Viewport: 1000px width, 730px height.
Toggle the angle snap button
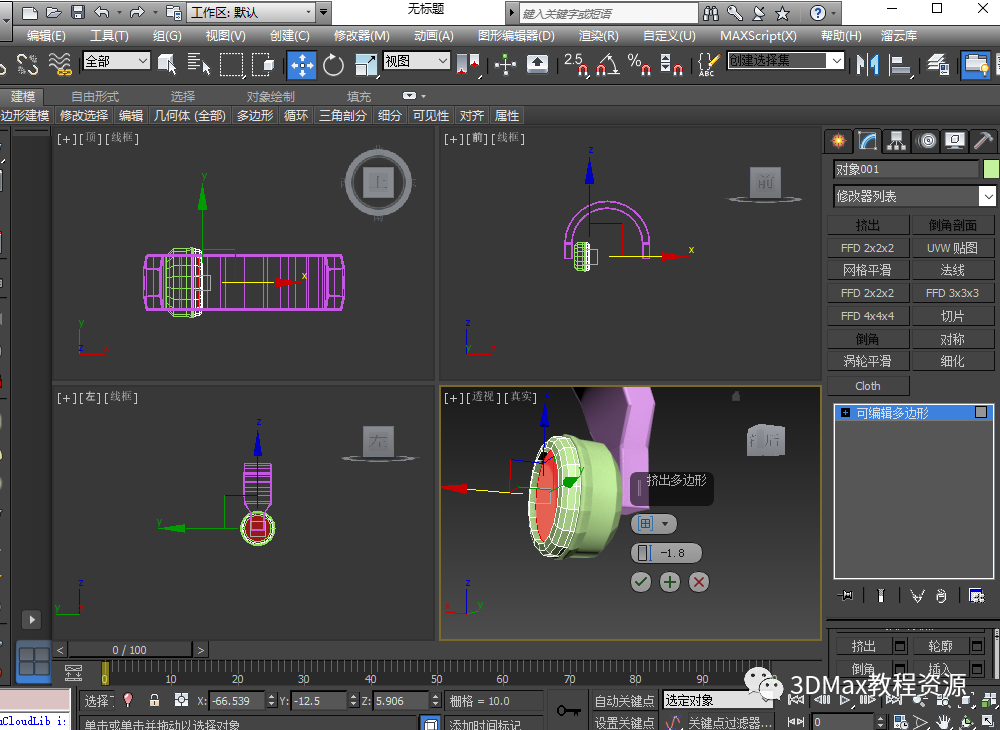click(x=606, y=65)
